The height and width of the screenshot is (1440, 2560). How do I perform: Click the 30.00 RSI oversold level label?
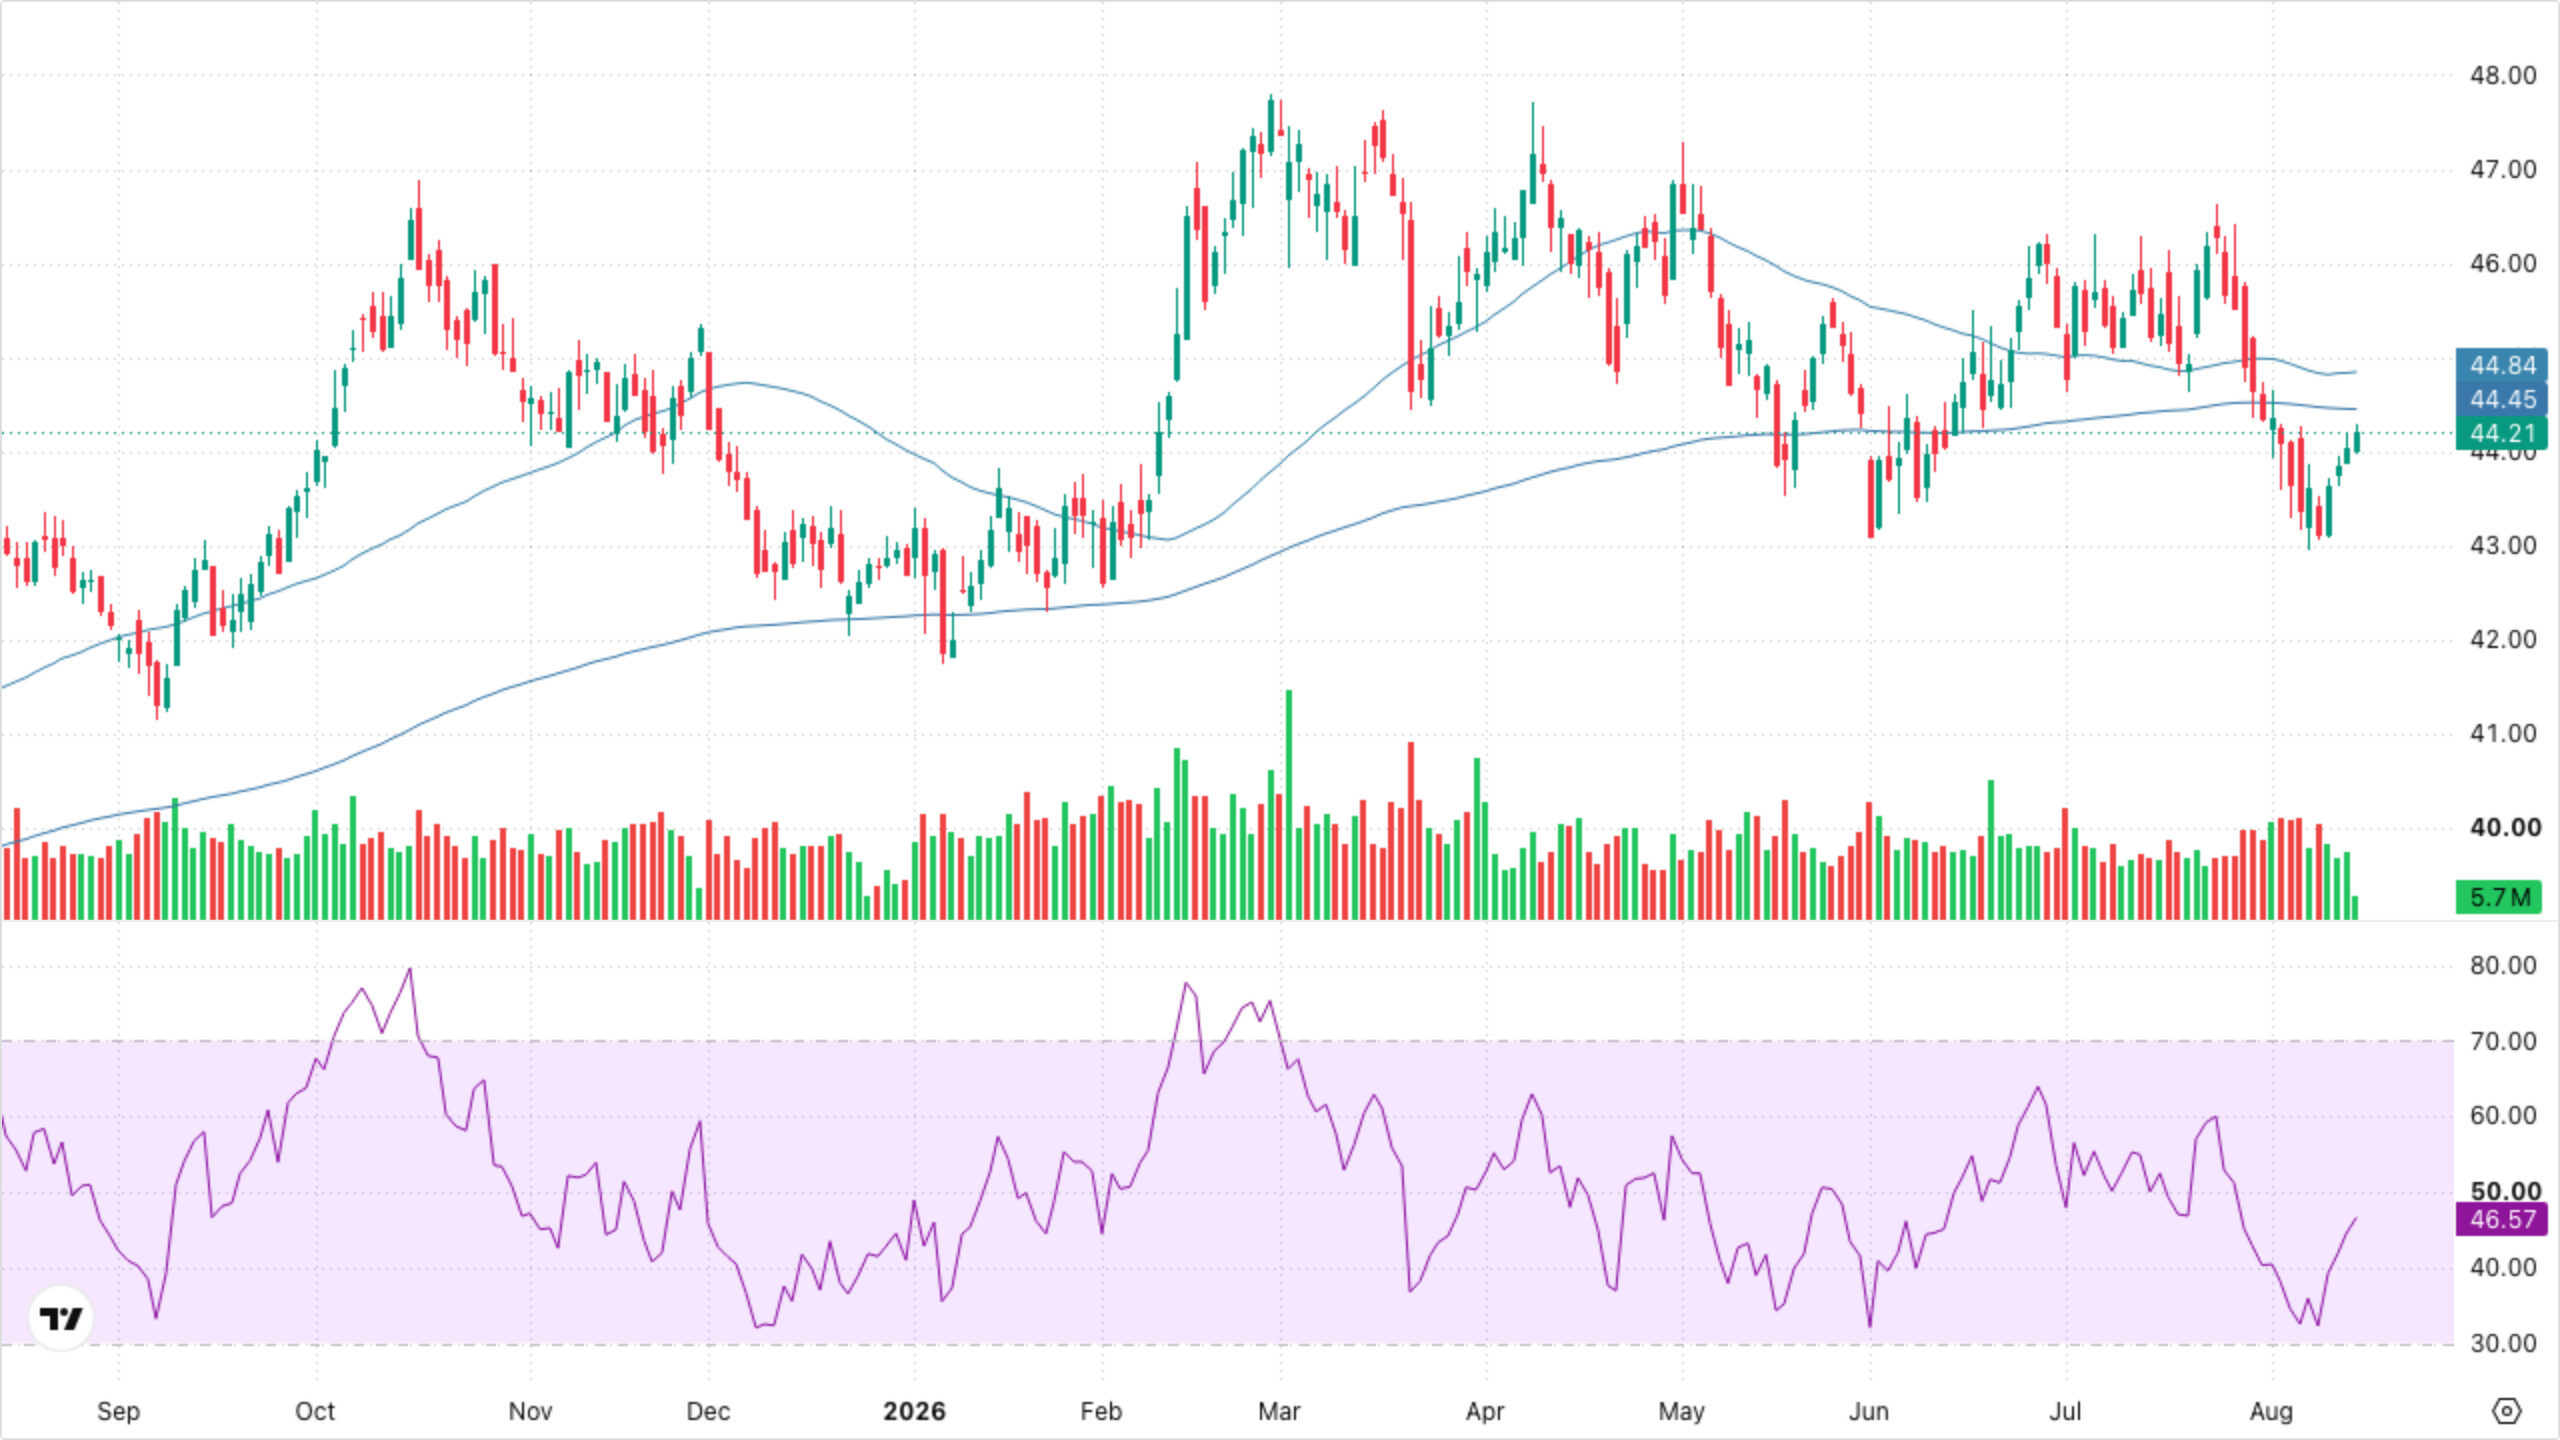tap(2502, 1343)
